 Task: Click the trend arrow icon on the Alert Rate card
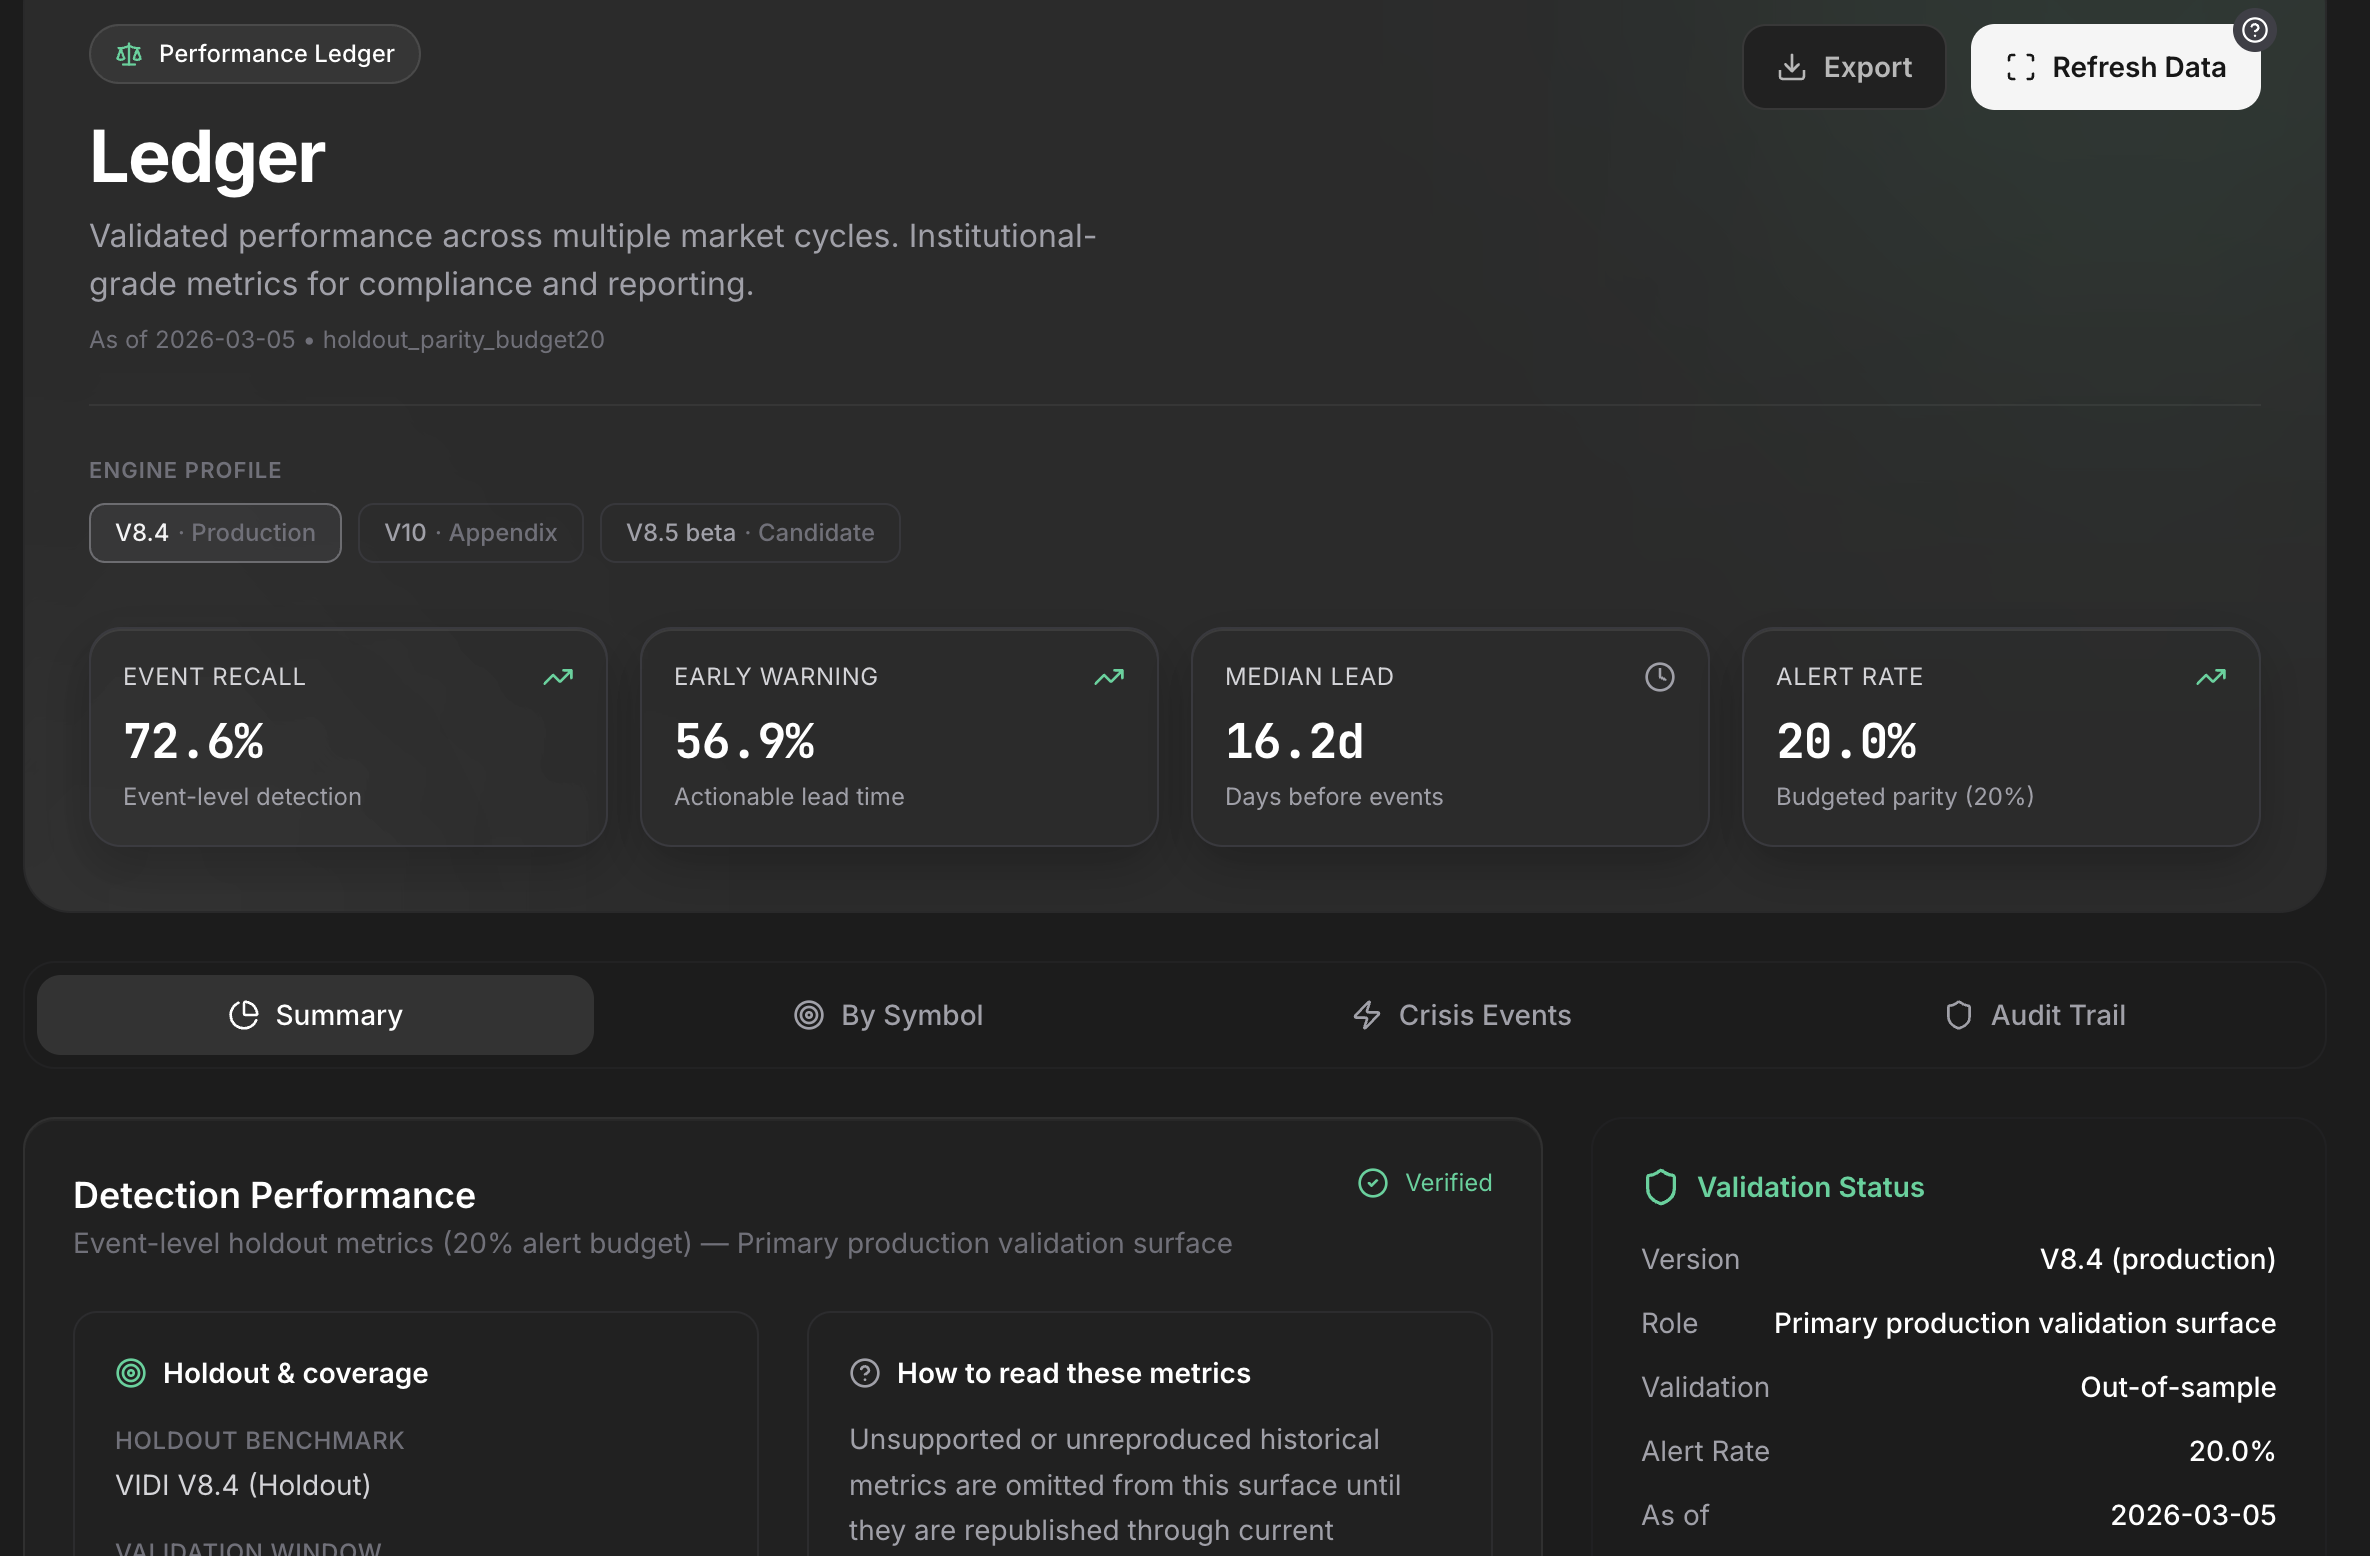2210,677
